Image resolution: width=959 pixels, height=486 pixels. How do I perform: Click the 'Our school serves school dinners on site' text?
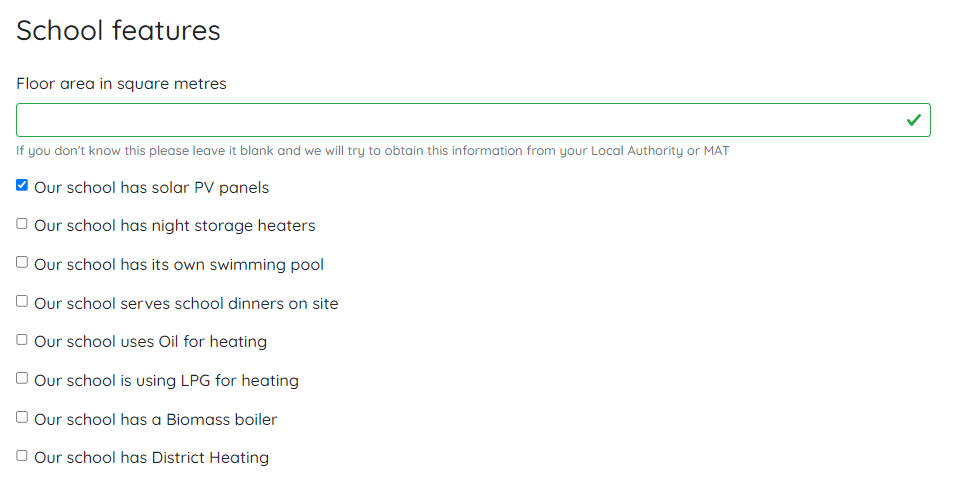click(186, 304)
